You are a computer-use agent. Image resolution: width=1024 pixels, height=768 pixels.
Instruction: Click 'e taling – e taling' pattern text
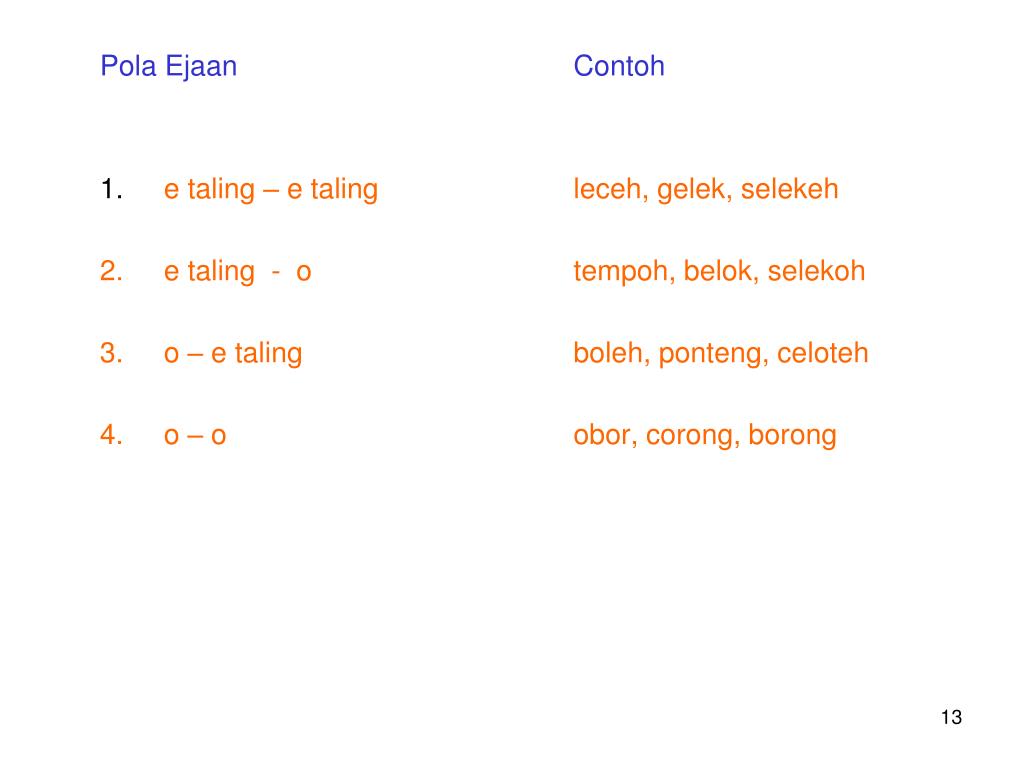(271, 190)
